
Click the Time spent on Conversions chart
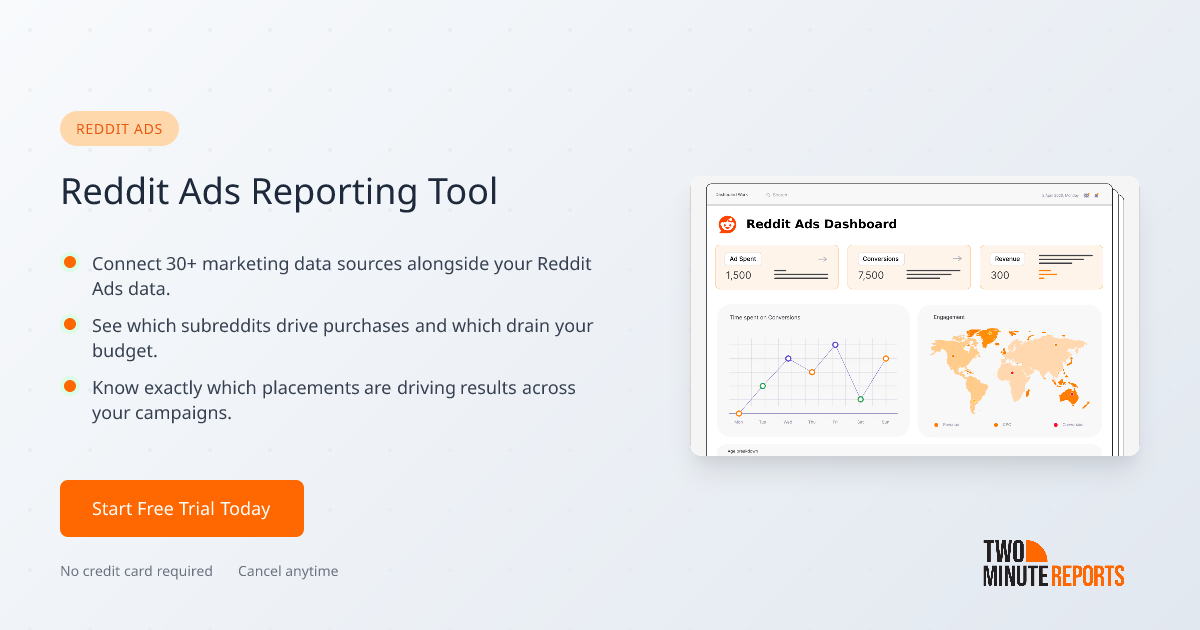coord(813,370)
